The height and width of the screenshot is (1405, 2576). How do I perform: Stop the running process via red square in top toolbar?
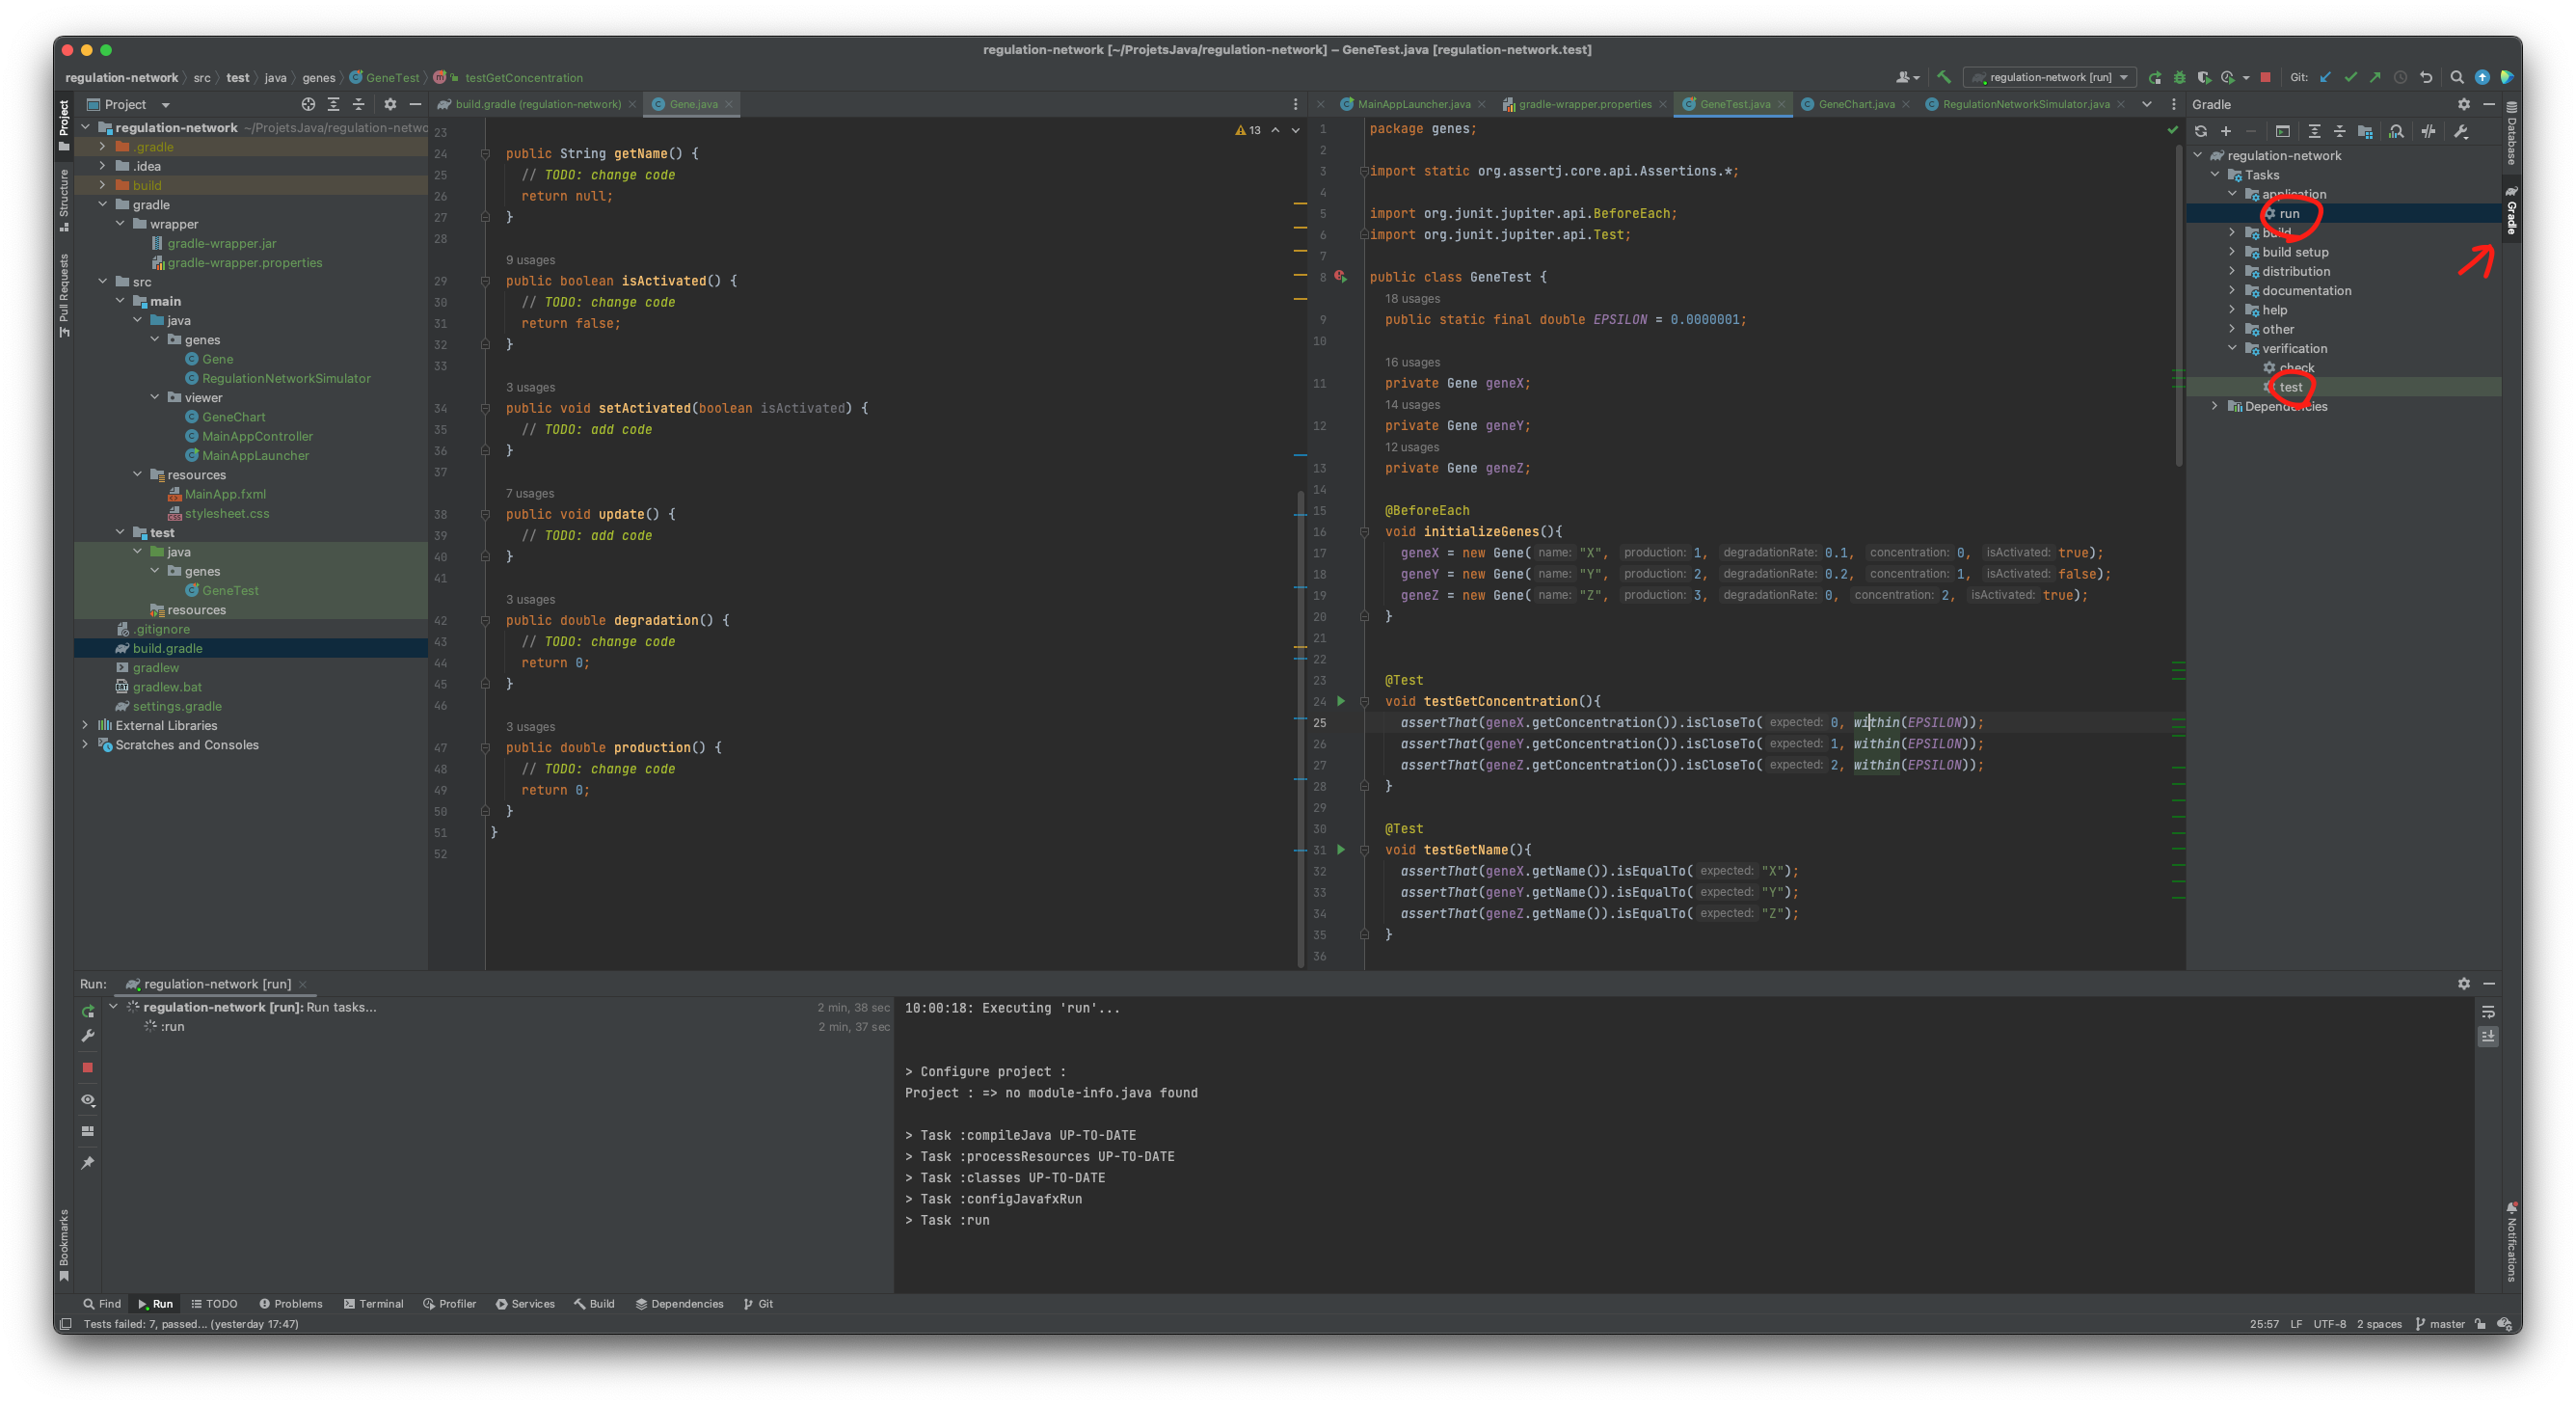point(2265,77)
